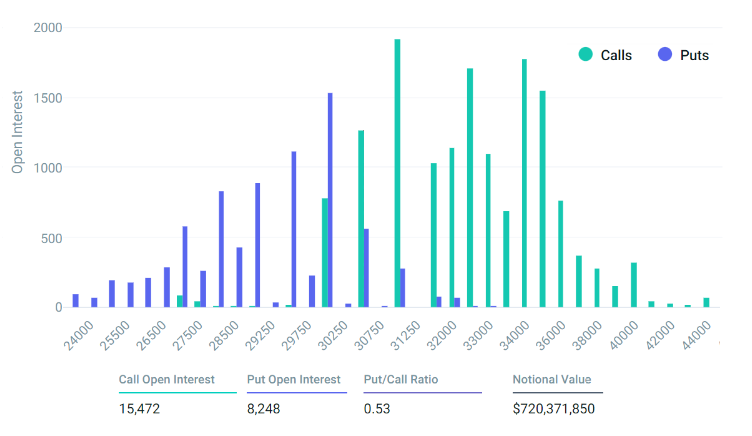
Task: Click the 15,472 call open interest value
Action: coord(139,409)
